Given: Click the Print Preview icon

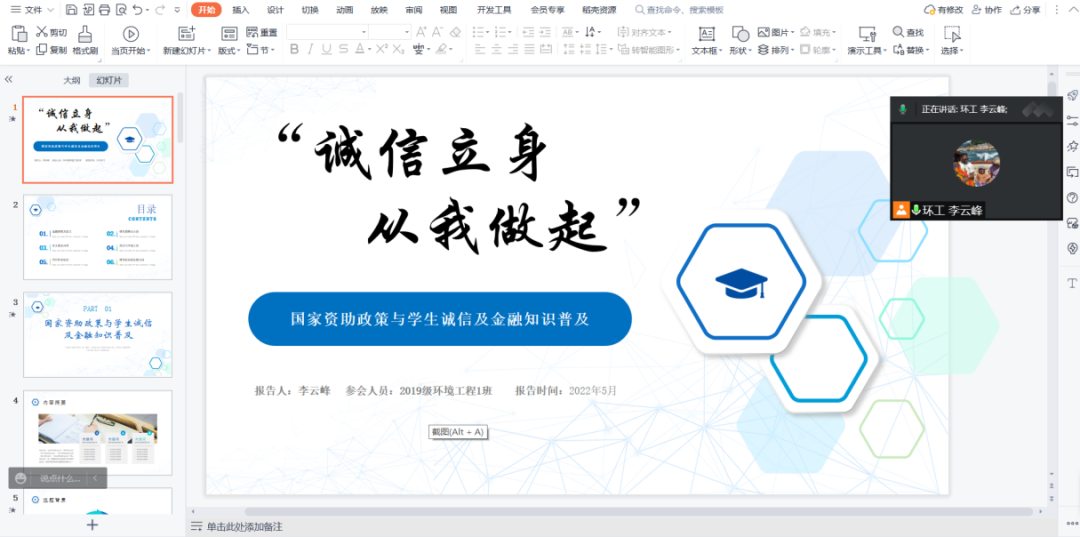Looking at the screenshot, I should (121, 10).
